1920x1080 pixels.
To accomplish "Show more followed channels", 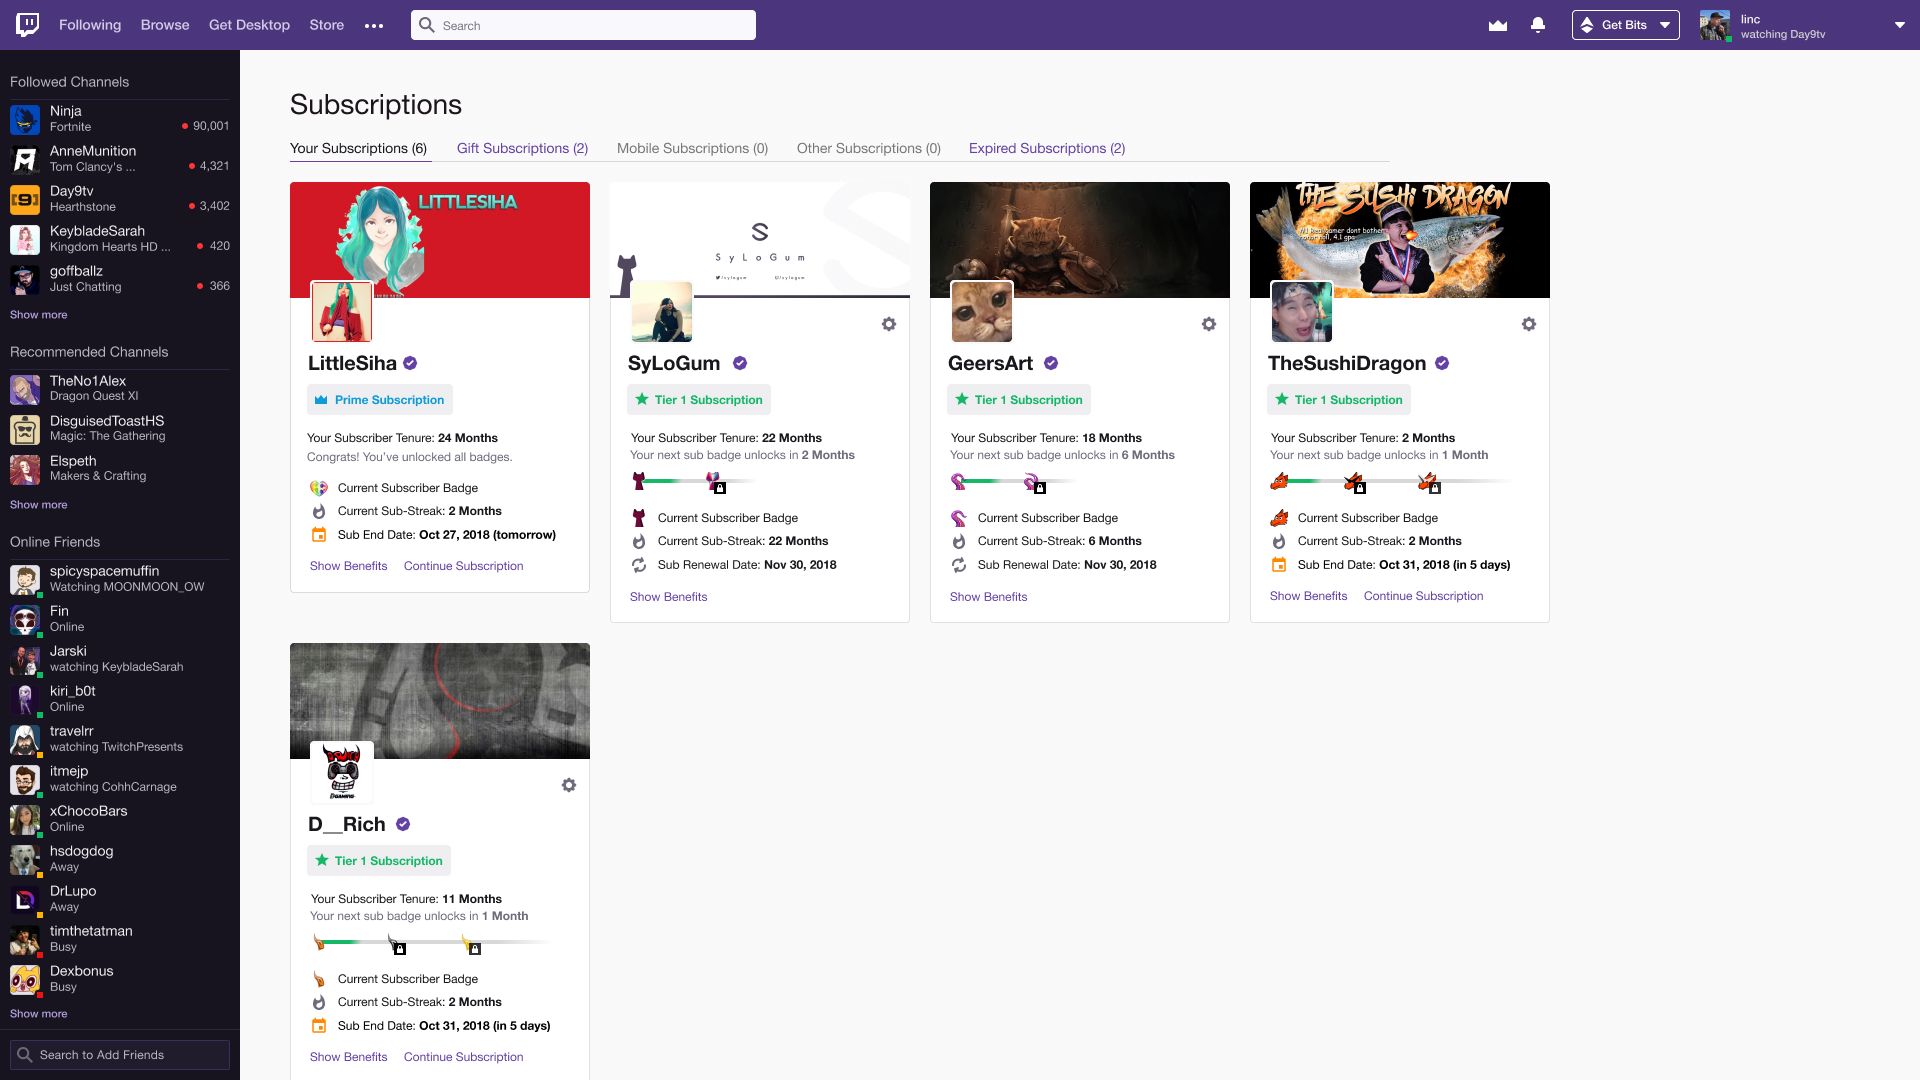I will [x=39, y=315].
